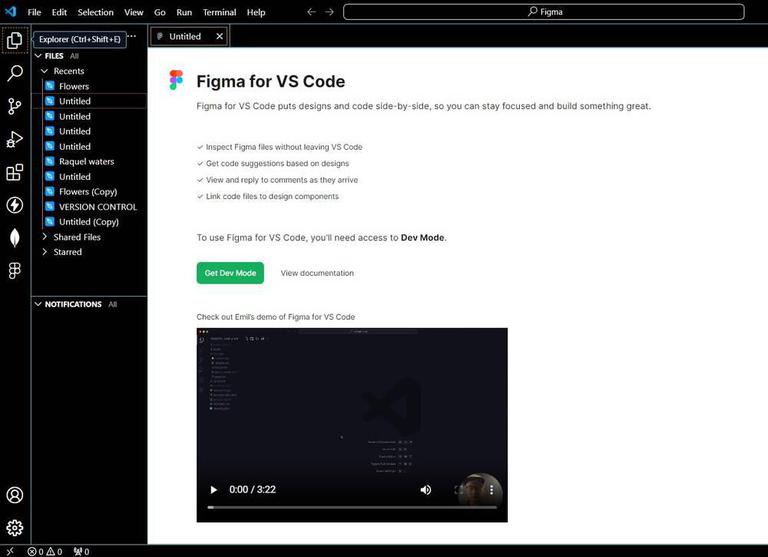This screenshot has width=768, height=557.
Task: Open the Search view in activity bar
Action: point(15,73)
